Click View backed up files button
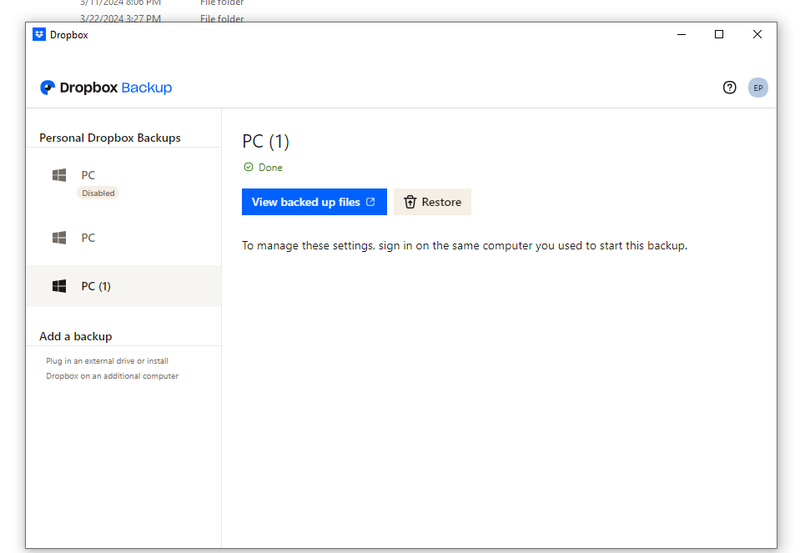This screenshot has height=553, width=800. coord(314,202)
